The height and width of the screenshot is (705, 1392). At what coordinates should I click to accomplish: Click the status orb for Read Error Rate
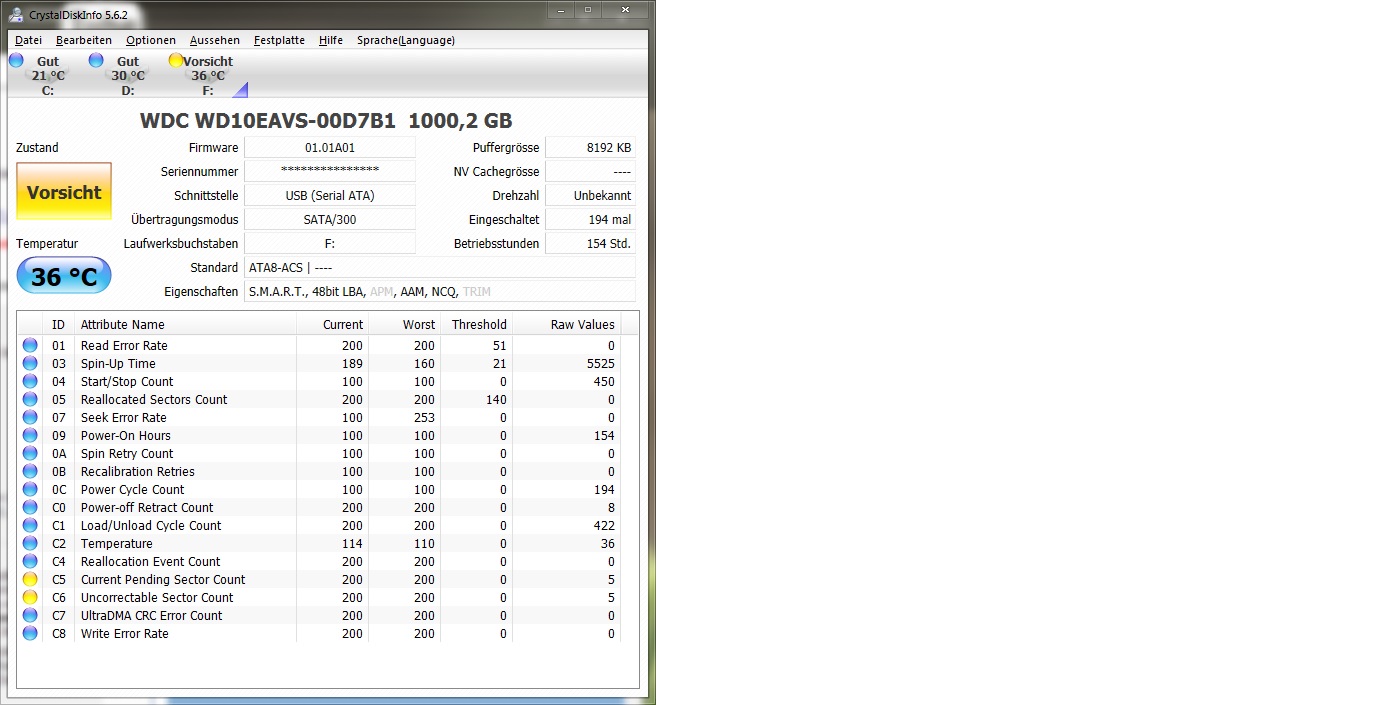point(30,345)
